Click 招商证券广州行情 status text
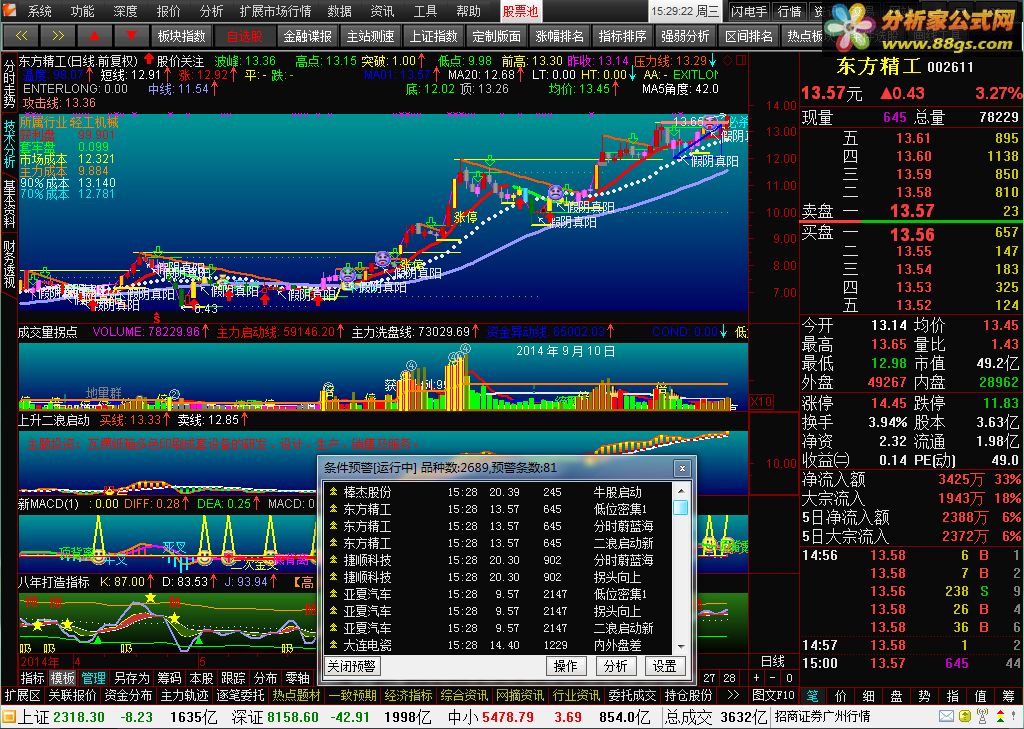 tap(822, 717)
